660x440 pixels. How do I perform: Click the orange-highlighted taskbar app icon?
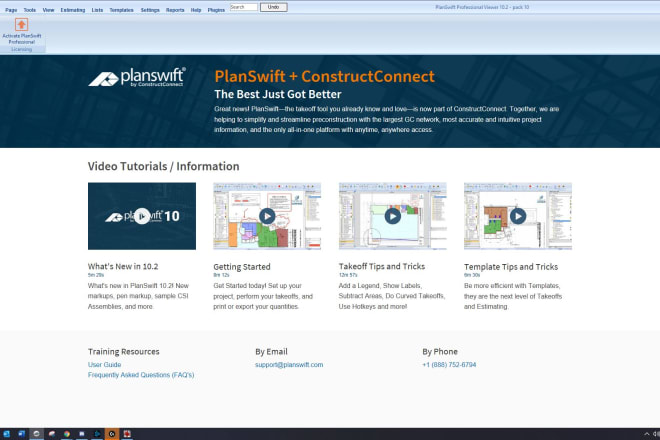click(112, 434)
